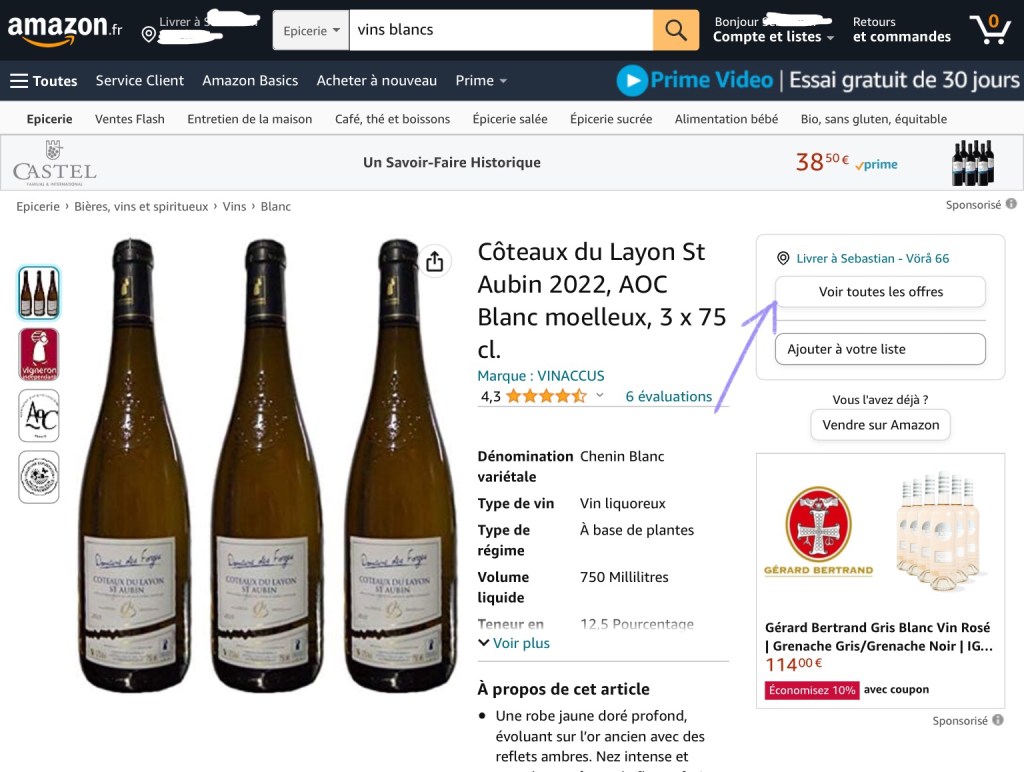This screenshot has height=772, width=1024.
Task: Click the orange search magnifier button
Action: [x=676, y=30]
